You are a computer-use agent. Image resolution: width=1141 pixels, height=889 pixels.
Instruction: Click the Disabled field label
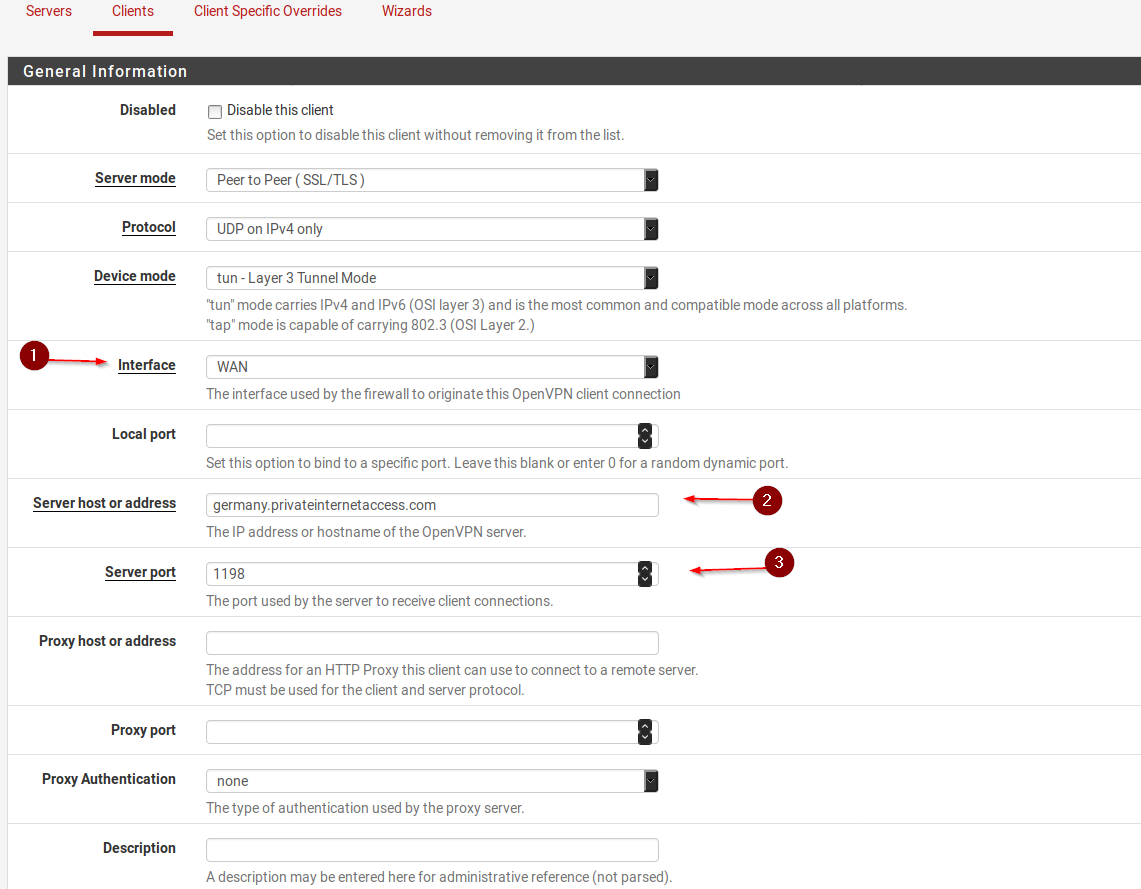pyautogui.click(x=148, y=110)
